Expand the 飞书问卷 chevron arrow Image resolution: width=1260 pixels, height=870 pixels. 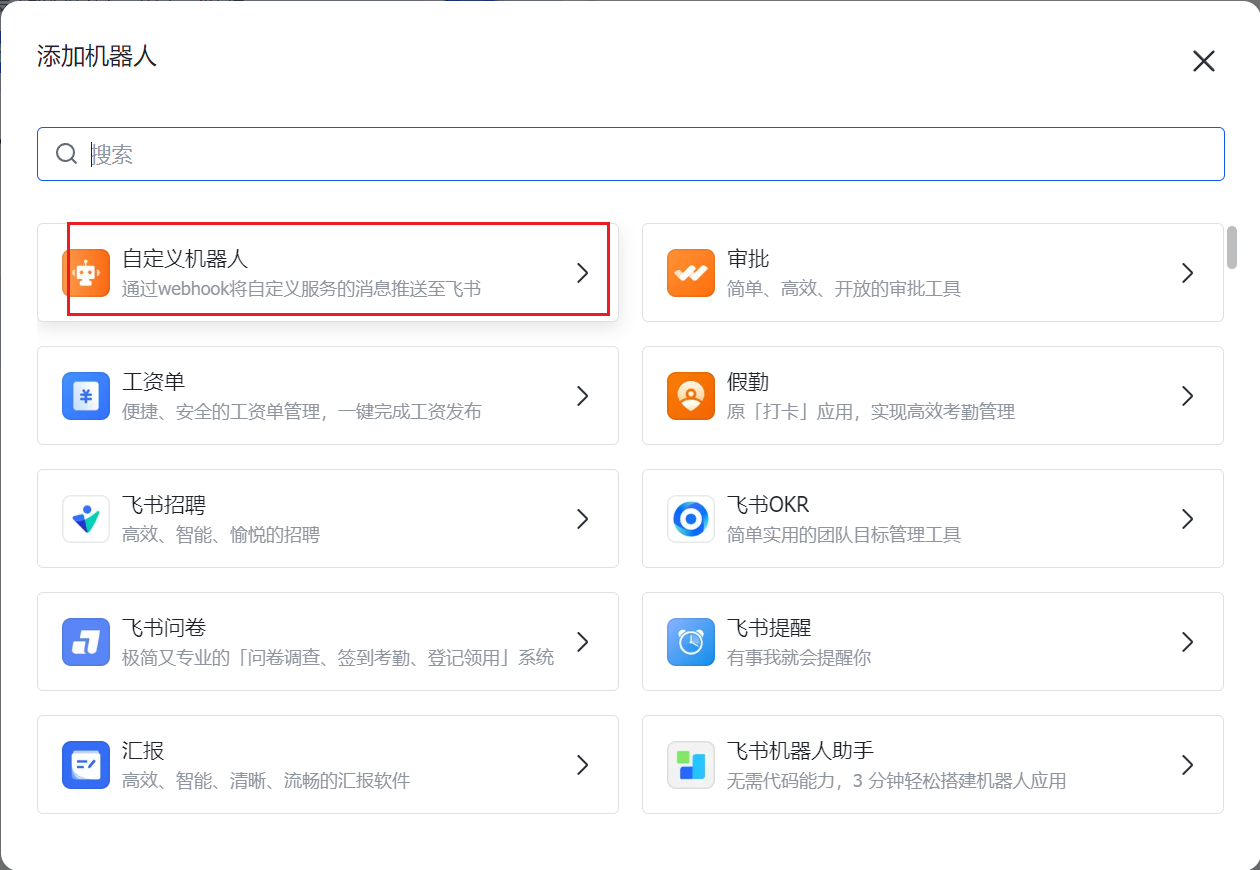point(583,642)
